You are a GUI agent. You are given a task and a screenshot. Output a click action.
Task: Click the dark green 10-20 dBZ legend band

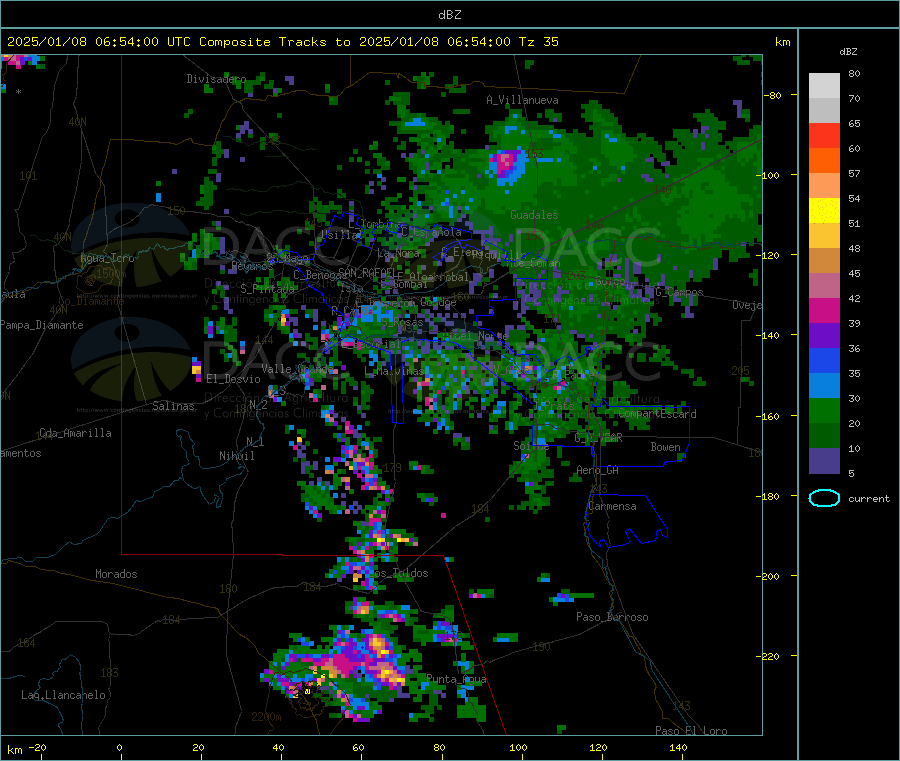(824, 436)
